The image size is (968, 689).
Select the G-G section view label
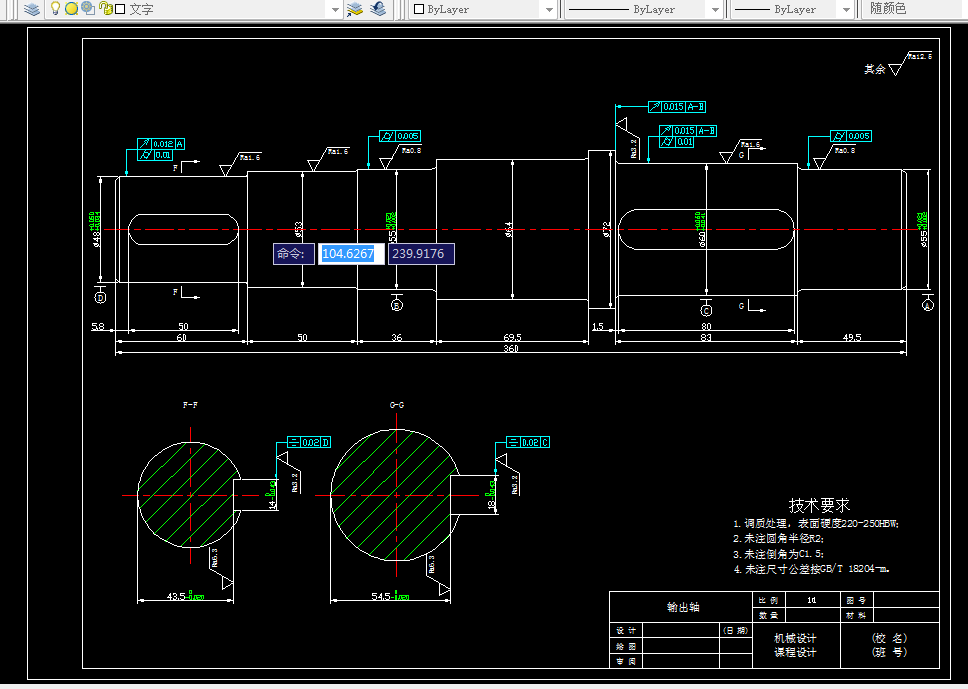click(x=397, y=405)
